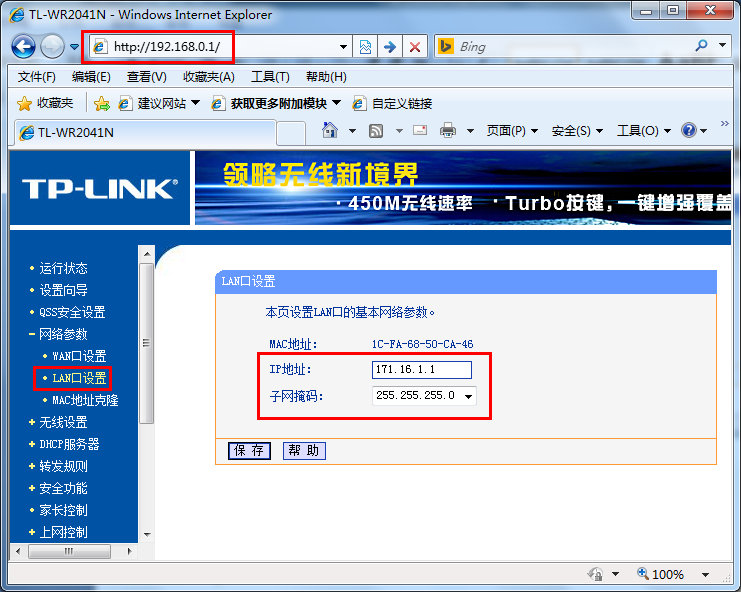Click the 收藏夹 star favorites button
Screen dimensions: 741x592
[x=45, y=103]
